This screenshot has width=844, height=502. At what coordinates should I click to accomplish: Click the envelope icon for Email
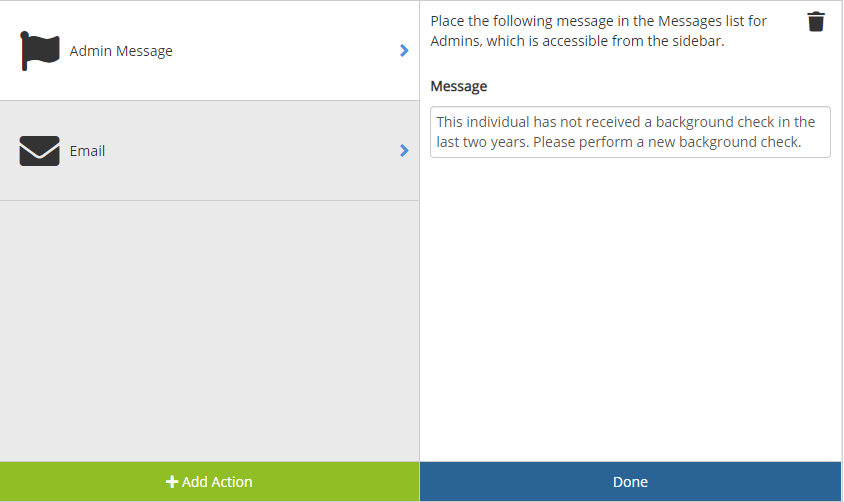point(40,151)
